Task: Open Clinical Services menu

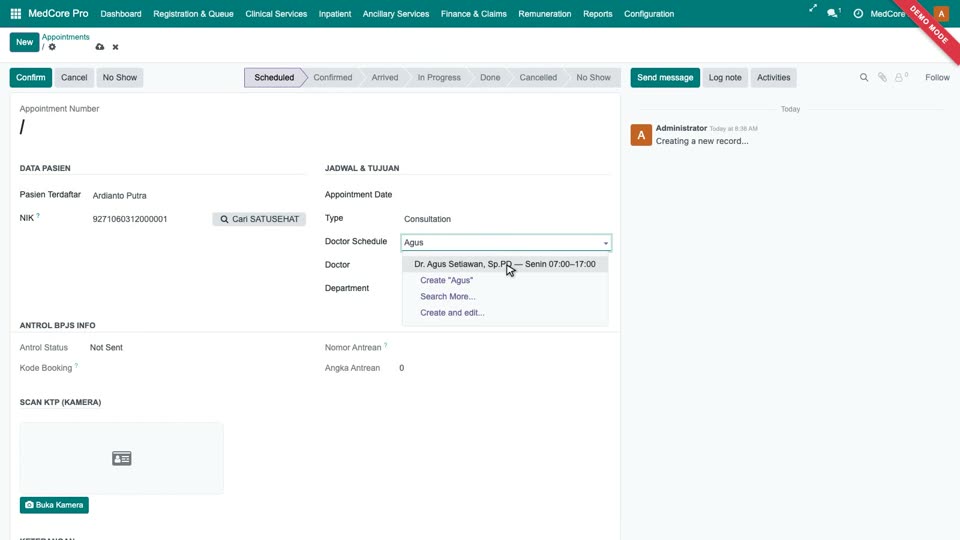Action: pos(276,13)
